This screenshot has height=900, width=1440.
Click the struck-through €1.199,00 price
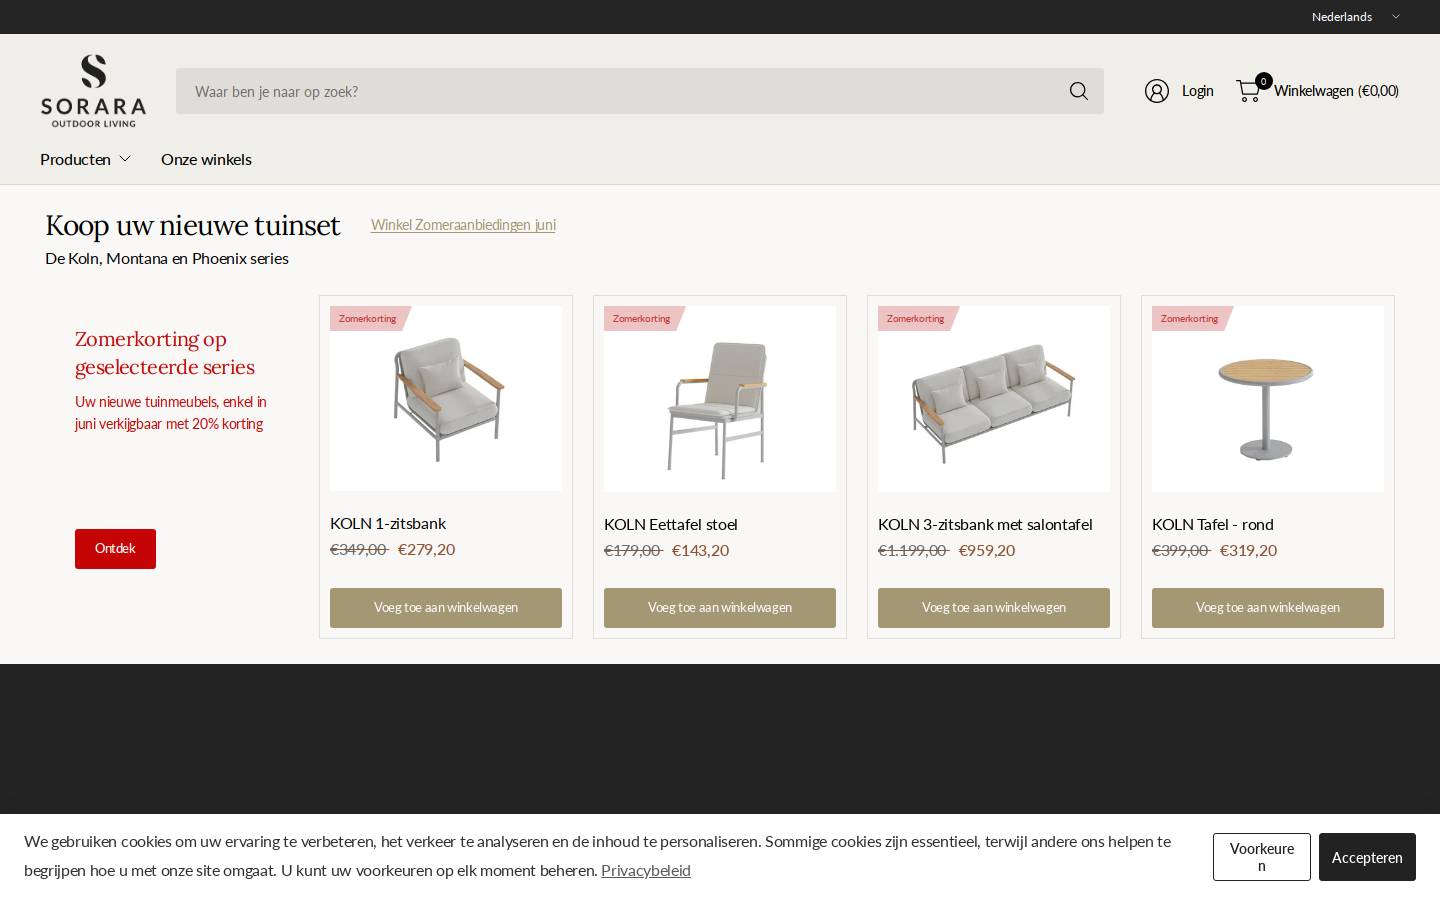pyautogui.click(x=913, y=550)
